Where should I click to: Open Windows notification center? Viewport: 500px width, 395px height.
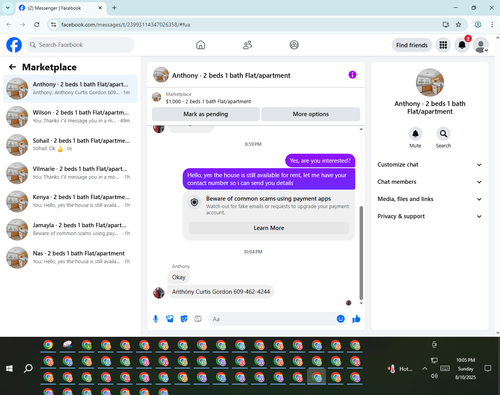[488, 369]
